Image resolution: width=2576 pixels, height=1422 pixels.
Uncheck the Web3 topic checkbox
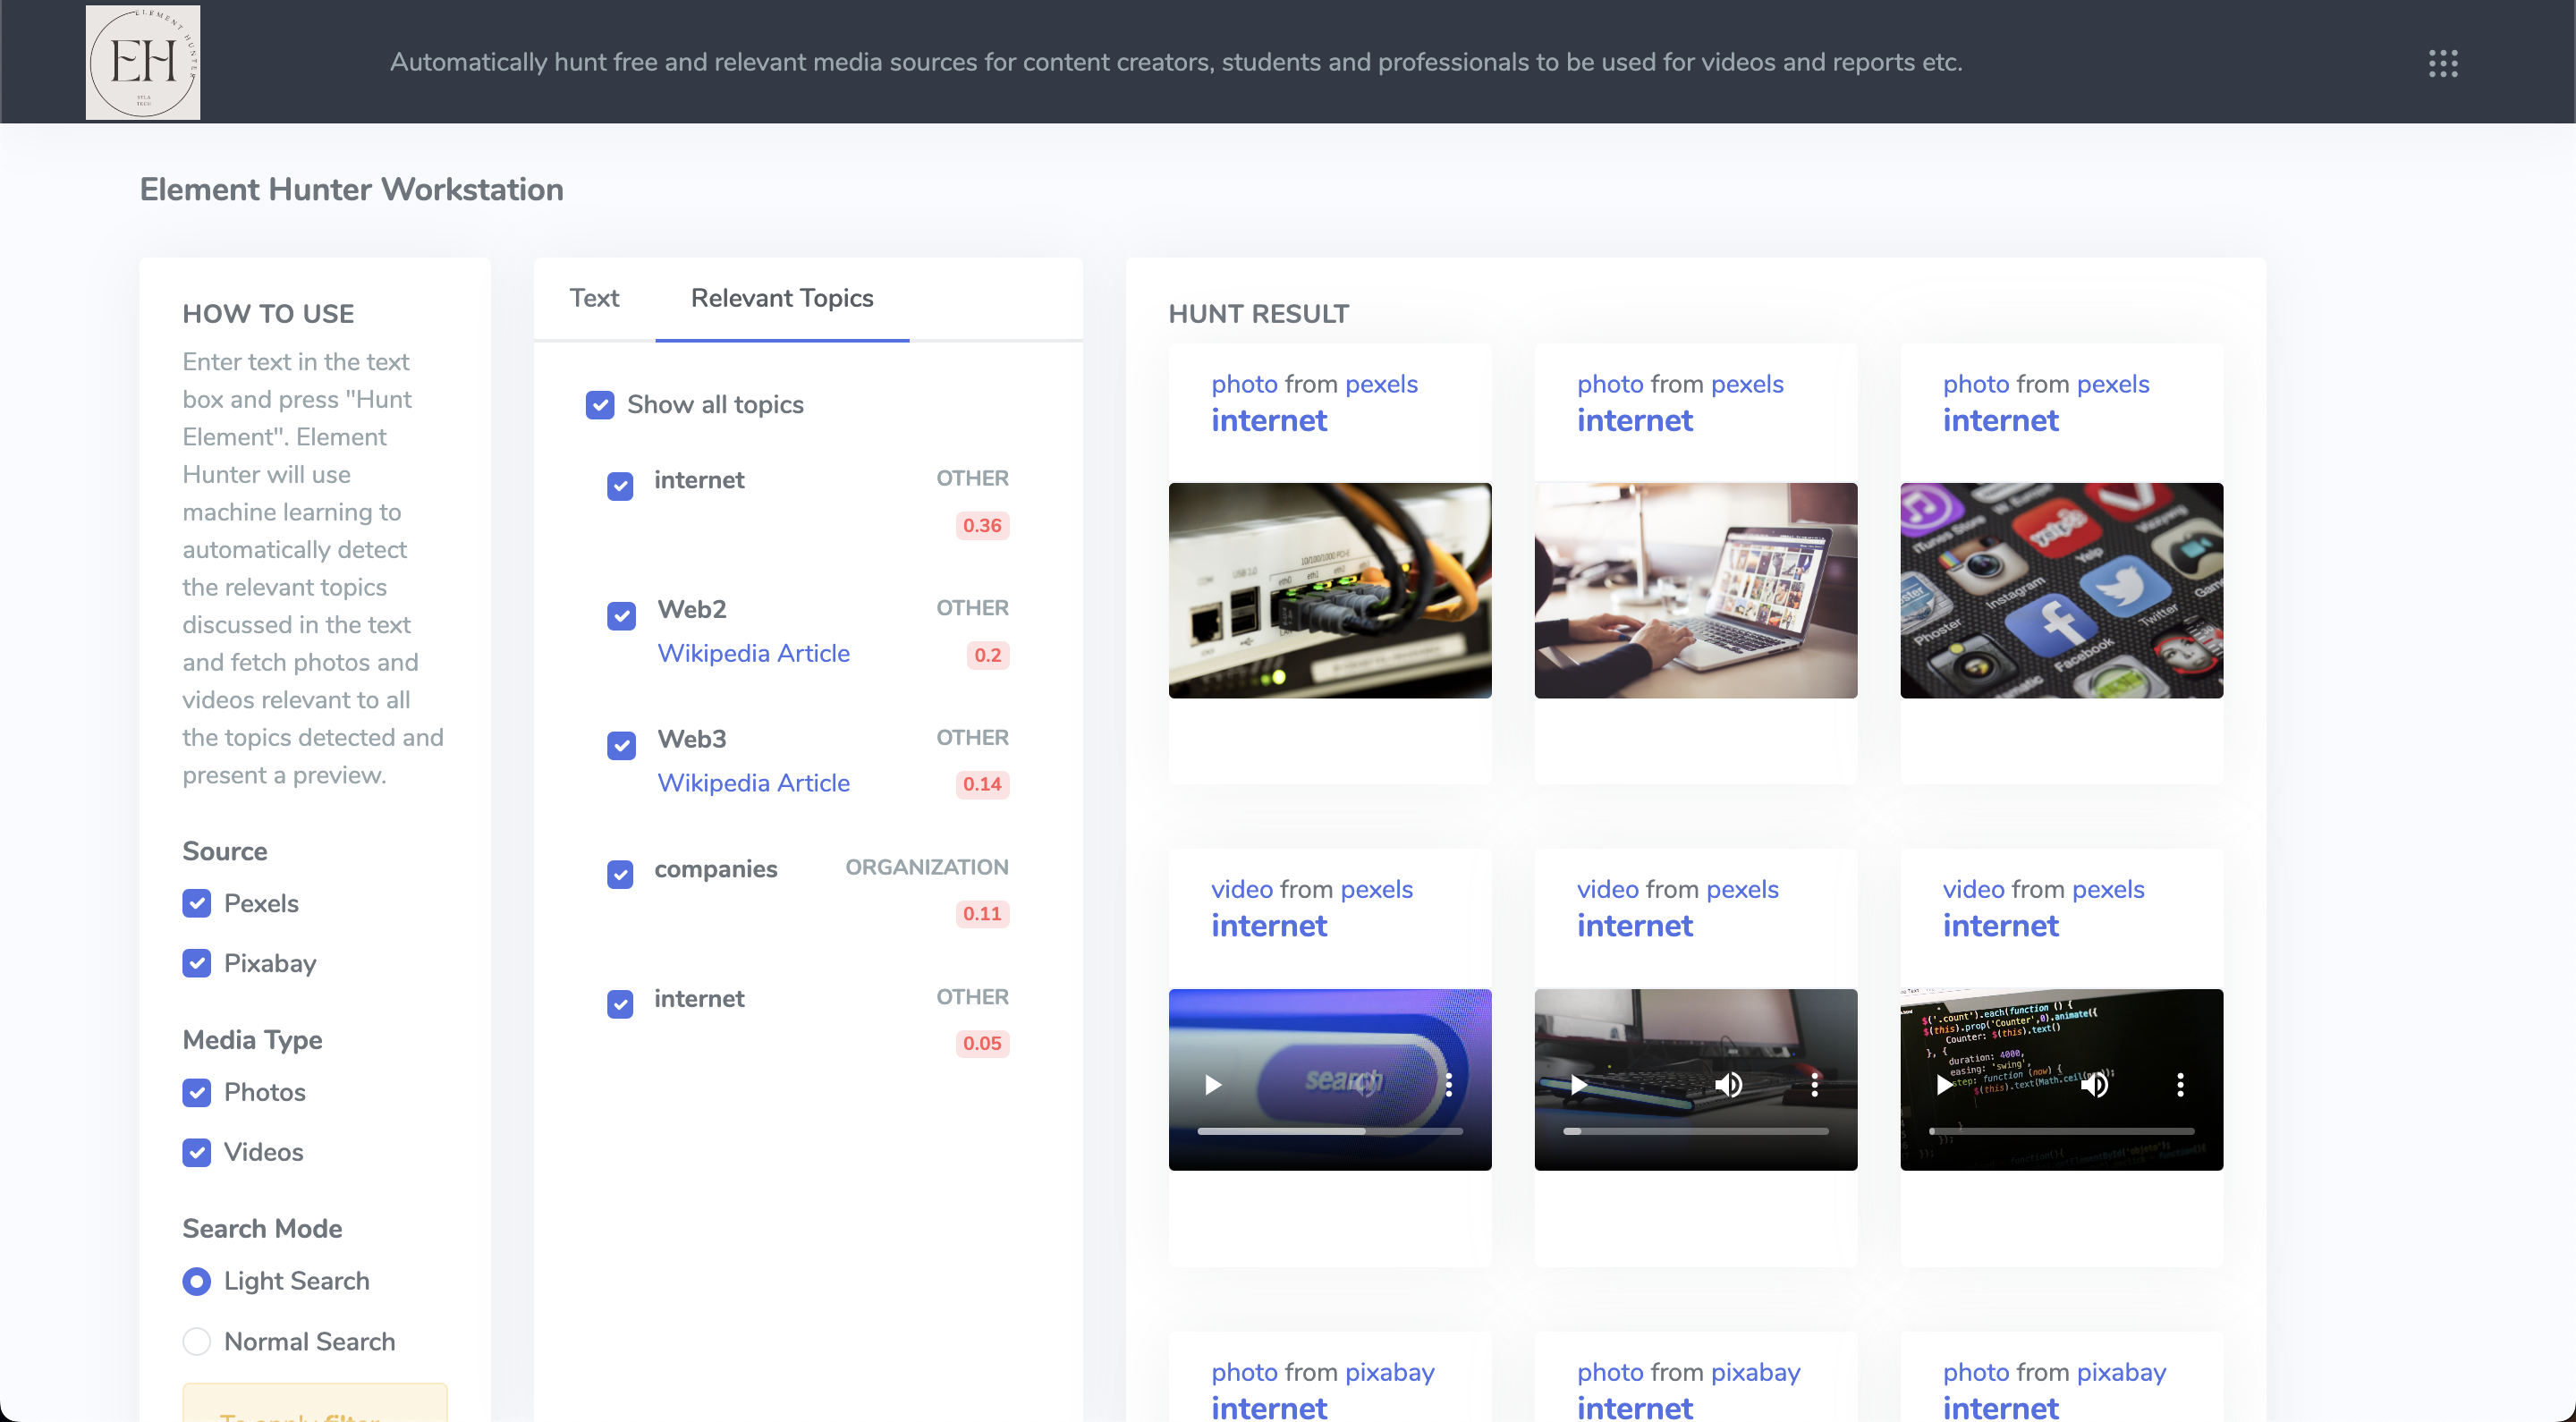click(621, 745)
